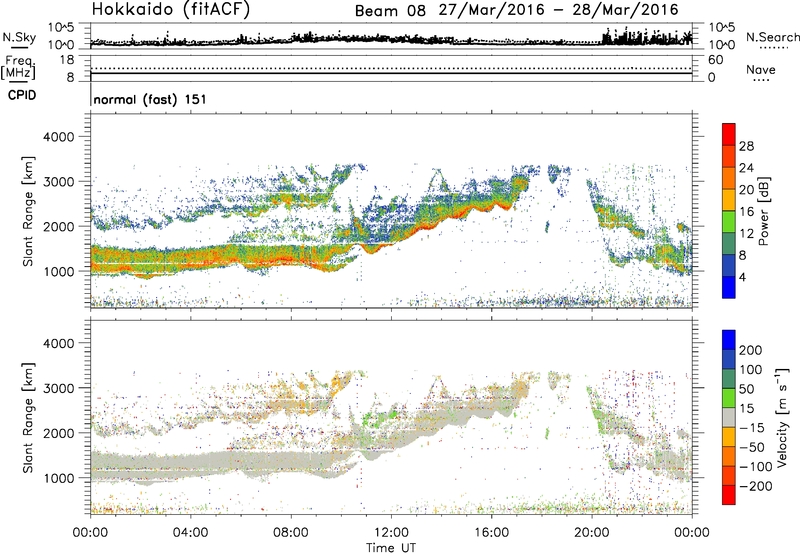The width and height of the screenshot is (800, 554).
Task: Click the '18' tick on the frequency axis
Action: point(67,60)
